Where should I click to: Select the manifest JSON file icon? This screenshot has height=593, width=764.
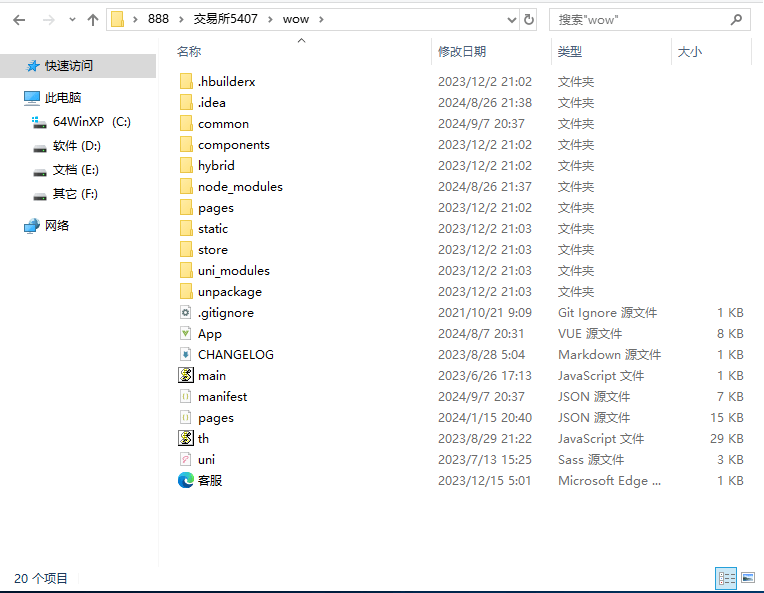pyautogui.click(x=186, y=396)
